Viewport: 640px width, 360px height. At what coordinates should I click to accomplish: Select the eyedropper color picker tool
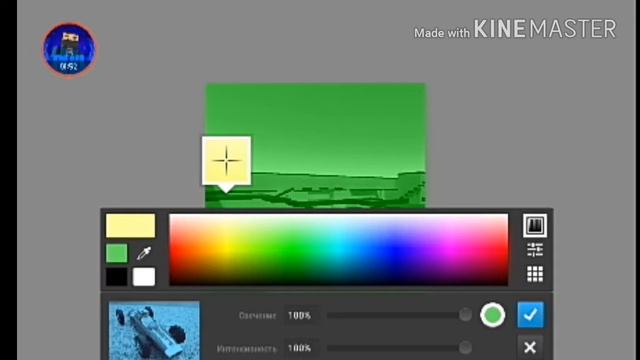pyautogui.click(x=144, y=253)
